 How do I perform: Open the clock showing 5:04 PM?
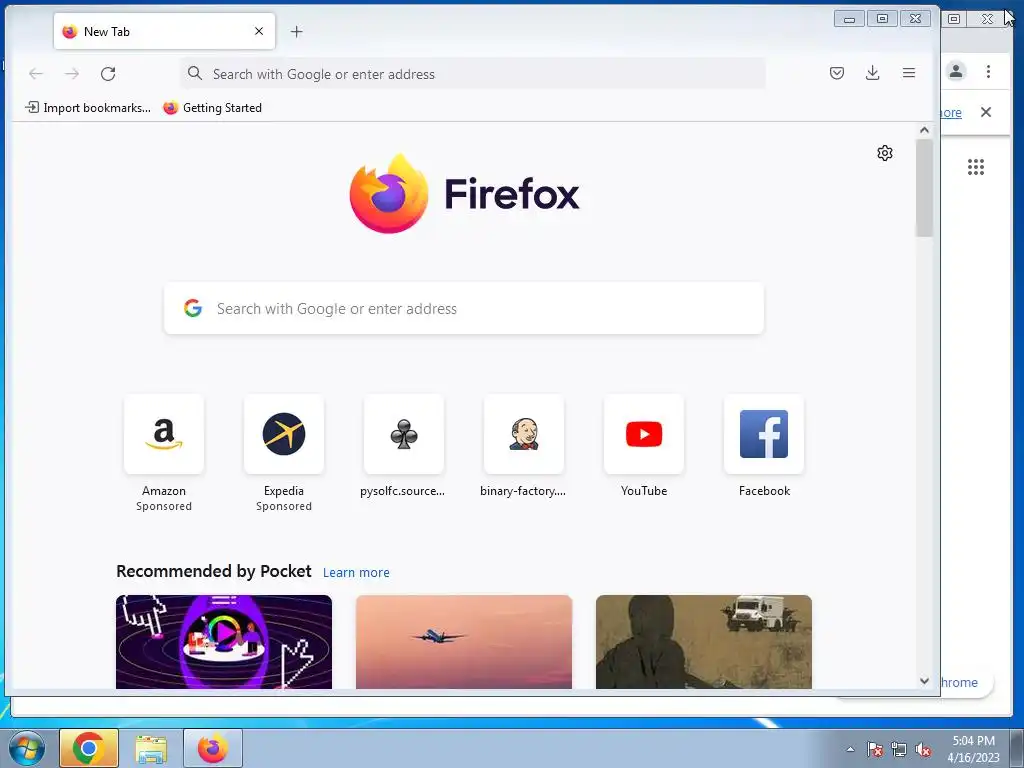click(x=973, y=749)
